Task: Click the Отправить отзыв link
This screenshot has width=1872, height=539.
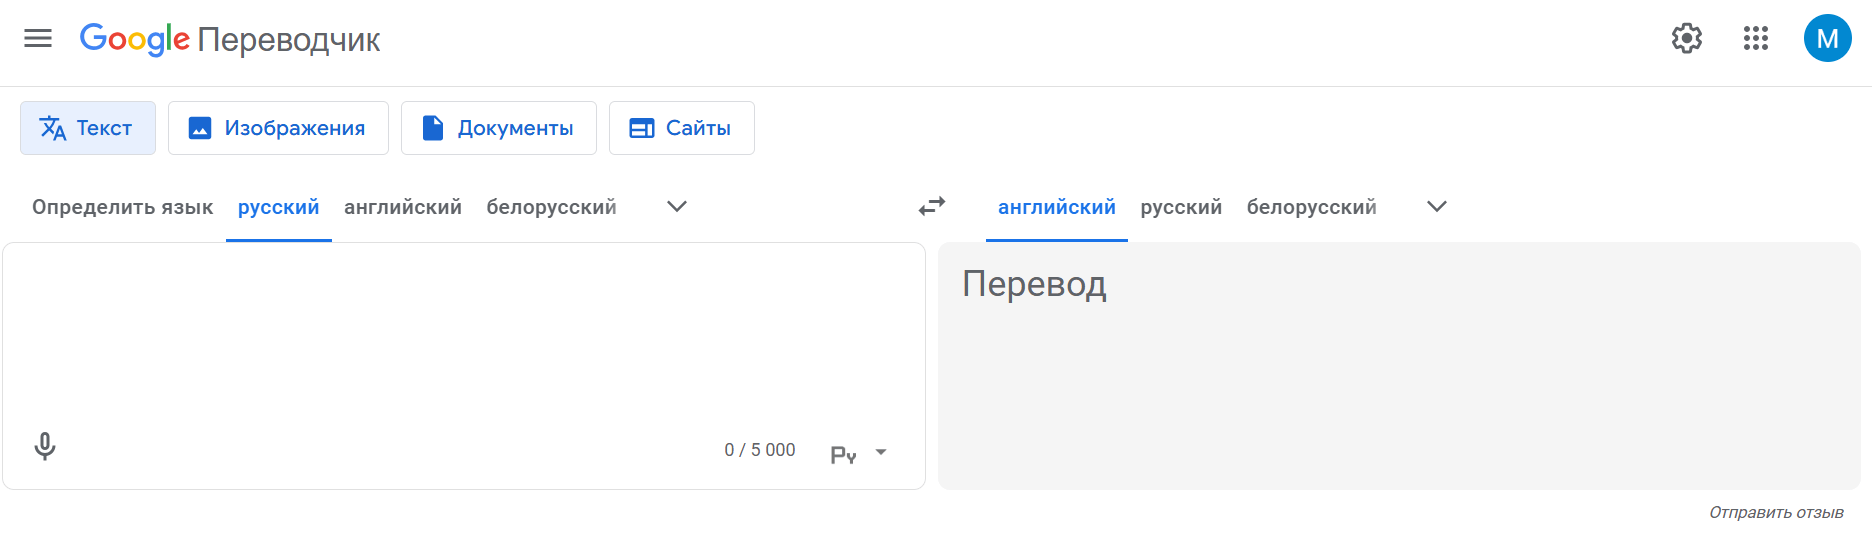Action: pyautogui.click(x=1776, y=512)
